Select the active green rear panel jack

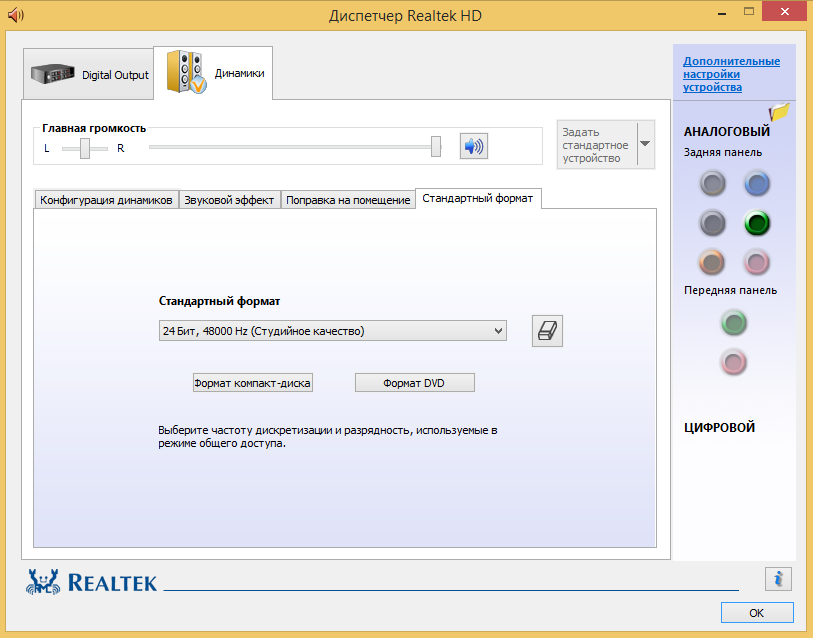point(756,224)
